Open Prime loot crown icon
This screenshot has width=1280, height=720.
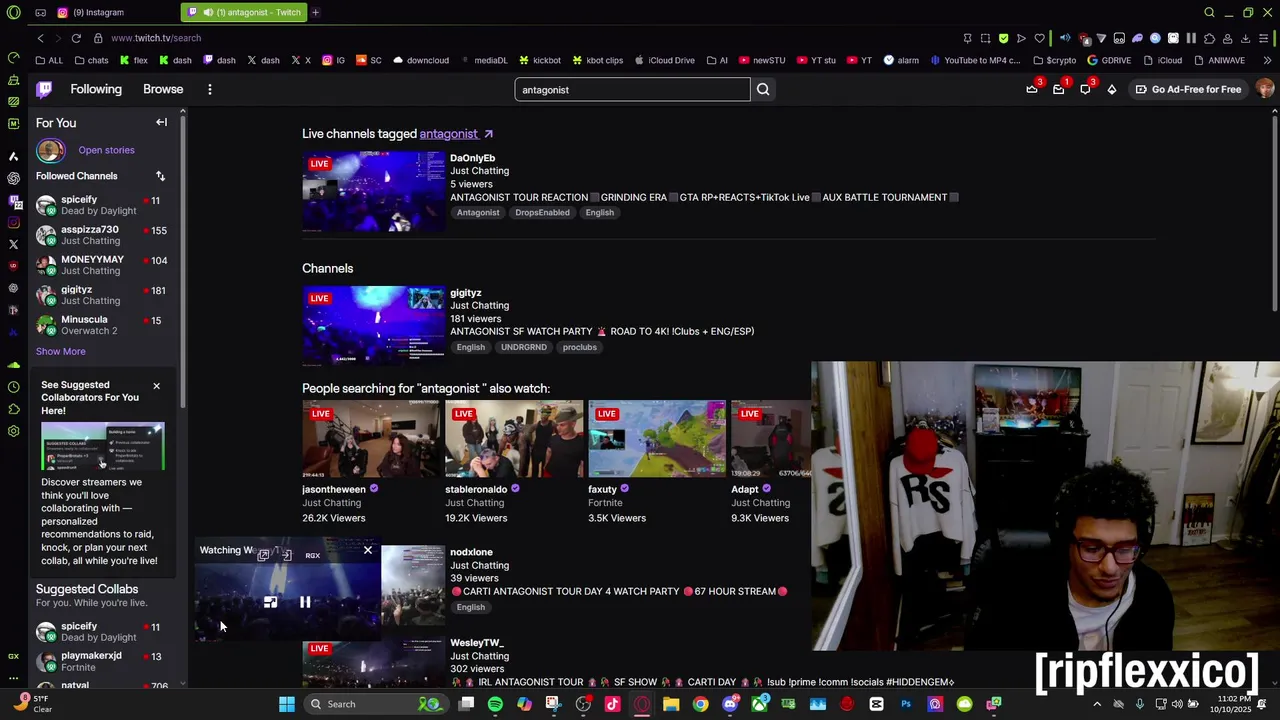pos(1032,90)
